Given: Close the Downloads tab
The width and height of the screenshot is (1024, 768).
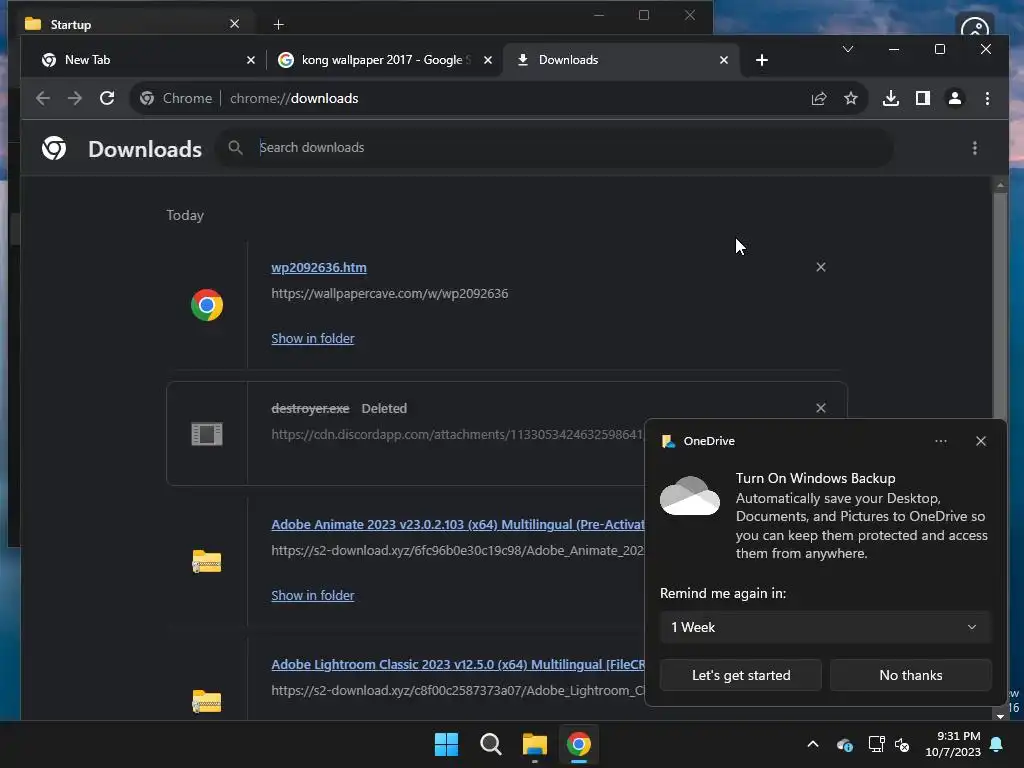Looking at the screenshot, I should click(724, 60).
